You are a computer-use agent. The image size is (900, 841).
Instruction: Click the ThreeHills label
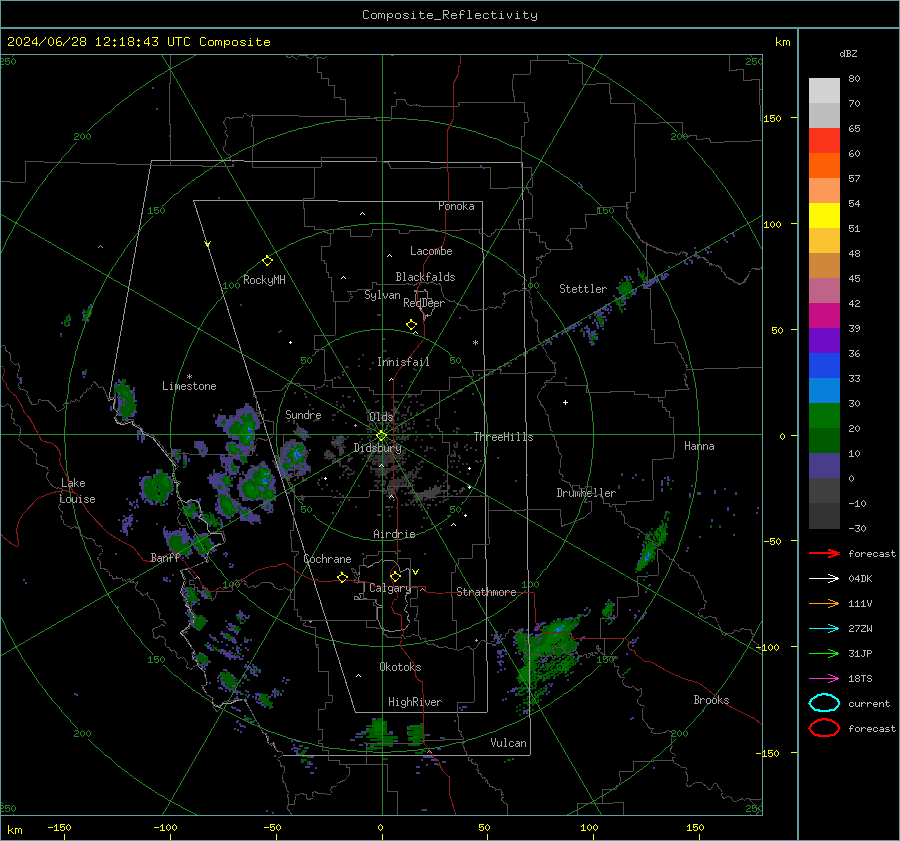tap(503, 437)
